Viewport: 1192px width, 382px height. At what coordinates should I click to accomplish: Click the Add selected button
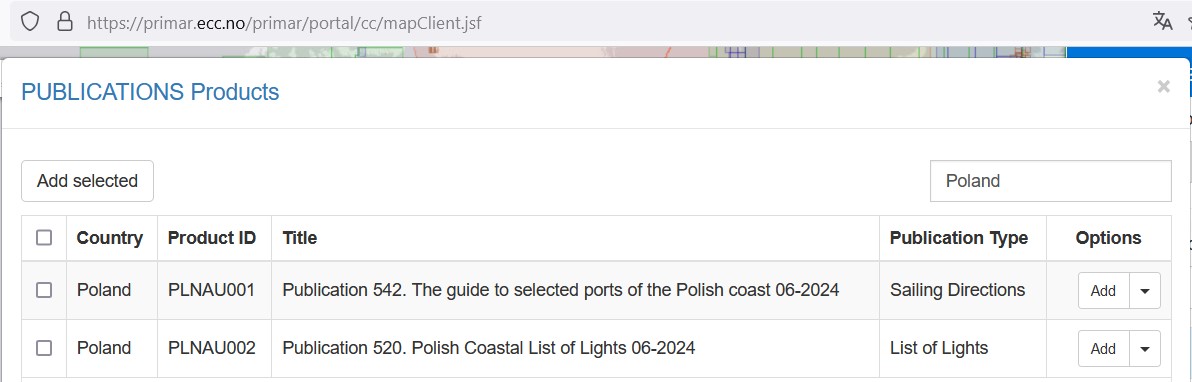pos(87,181)
